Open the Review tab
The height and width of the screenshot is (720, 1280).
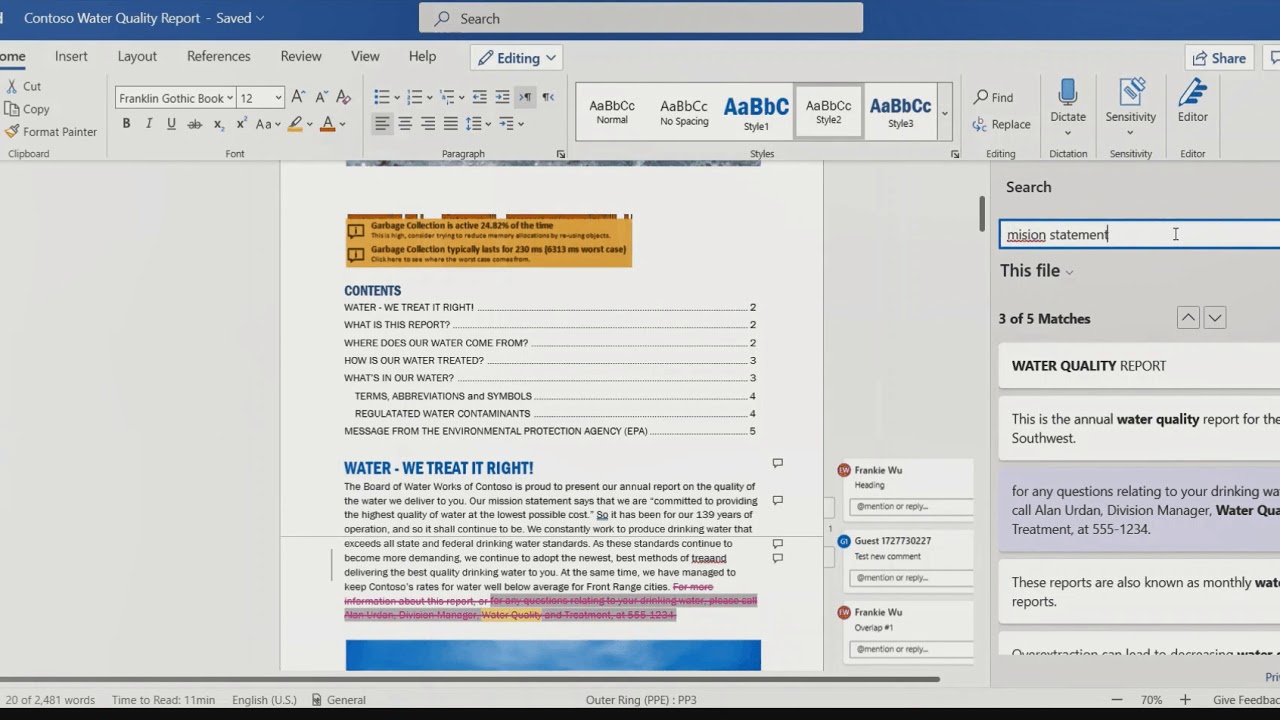(301, 56)
